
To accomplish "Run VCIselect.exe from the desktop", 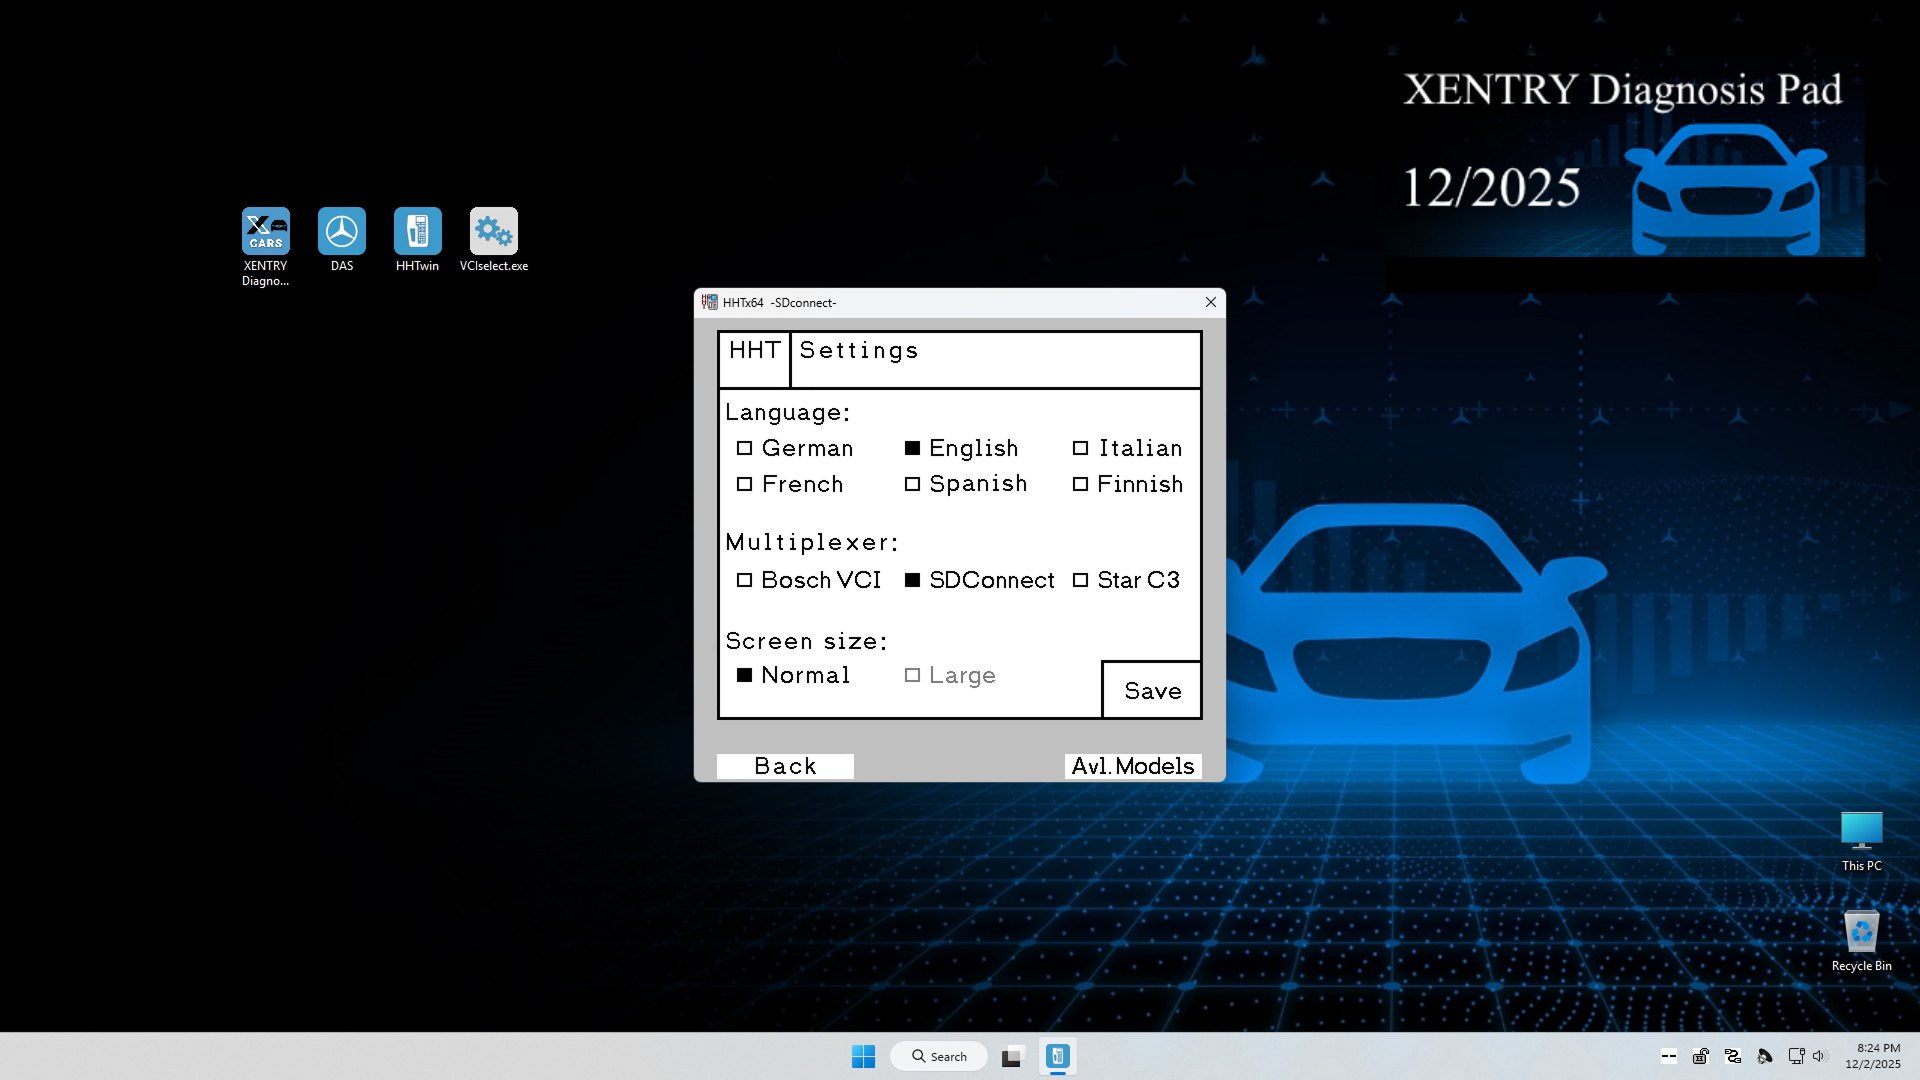I will [493, 232].
